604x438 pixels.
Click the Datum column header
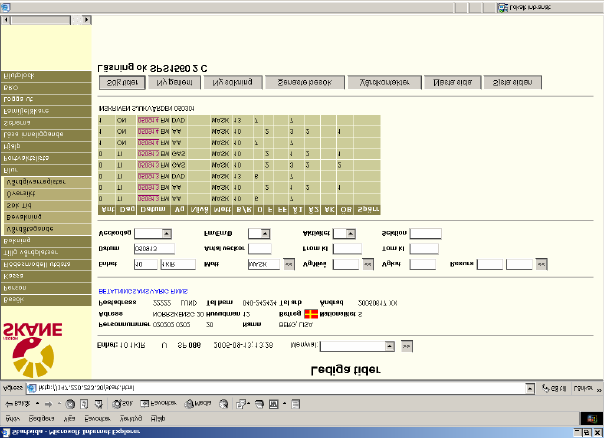pos(153,210)
